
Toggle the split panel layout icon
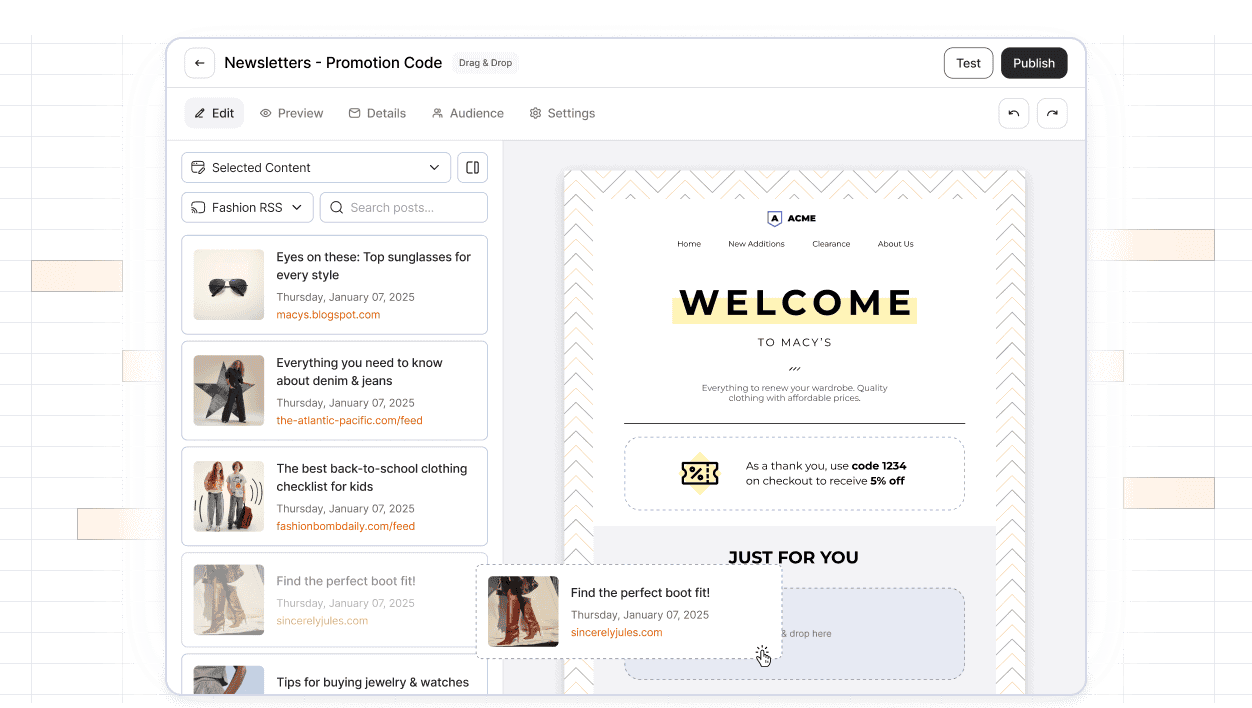(473, 167)
